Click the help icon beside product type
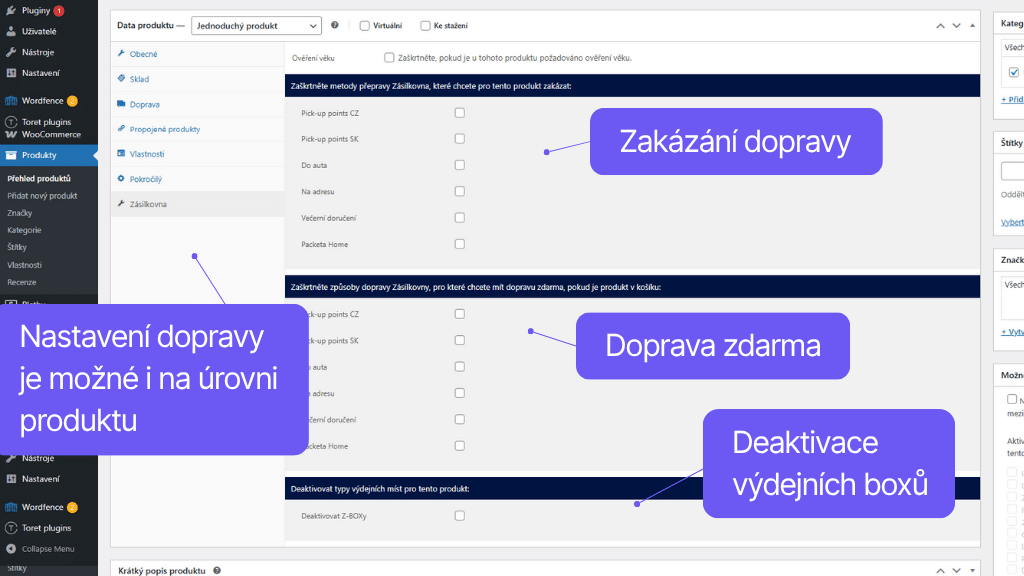 coord(334,25)
